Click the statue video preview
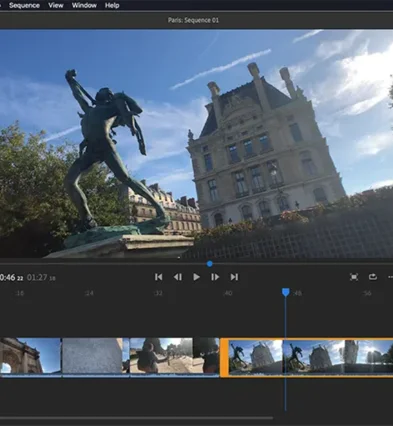This screenshot has width=393, height=426. pyautogui.click(x=196, y=144)
